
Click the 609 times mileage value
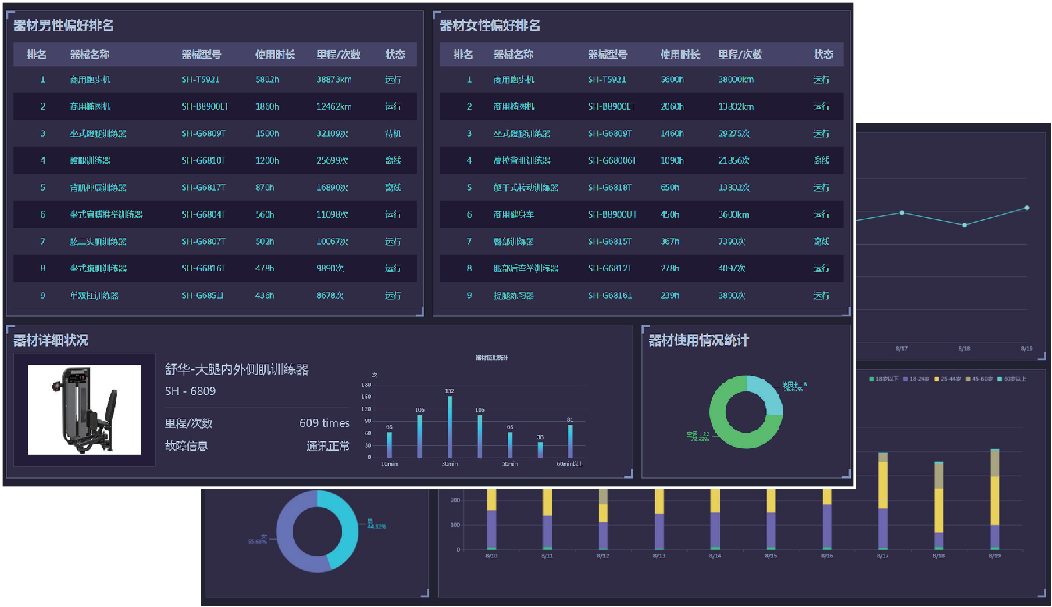(x=324, y=423)
